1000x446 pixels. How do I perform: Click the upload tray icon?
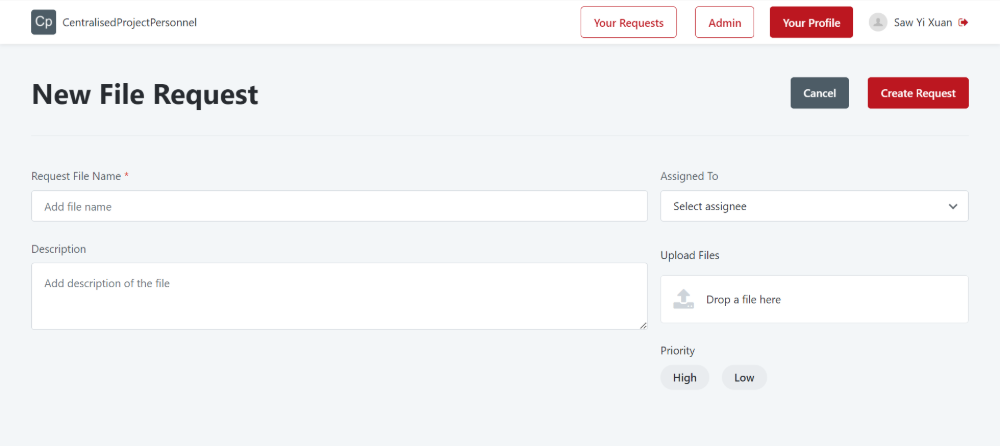pos(684,299)
